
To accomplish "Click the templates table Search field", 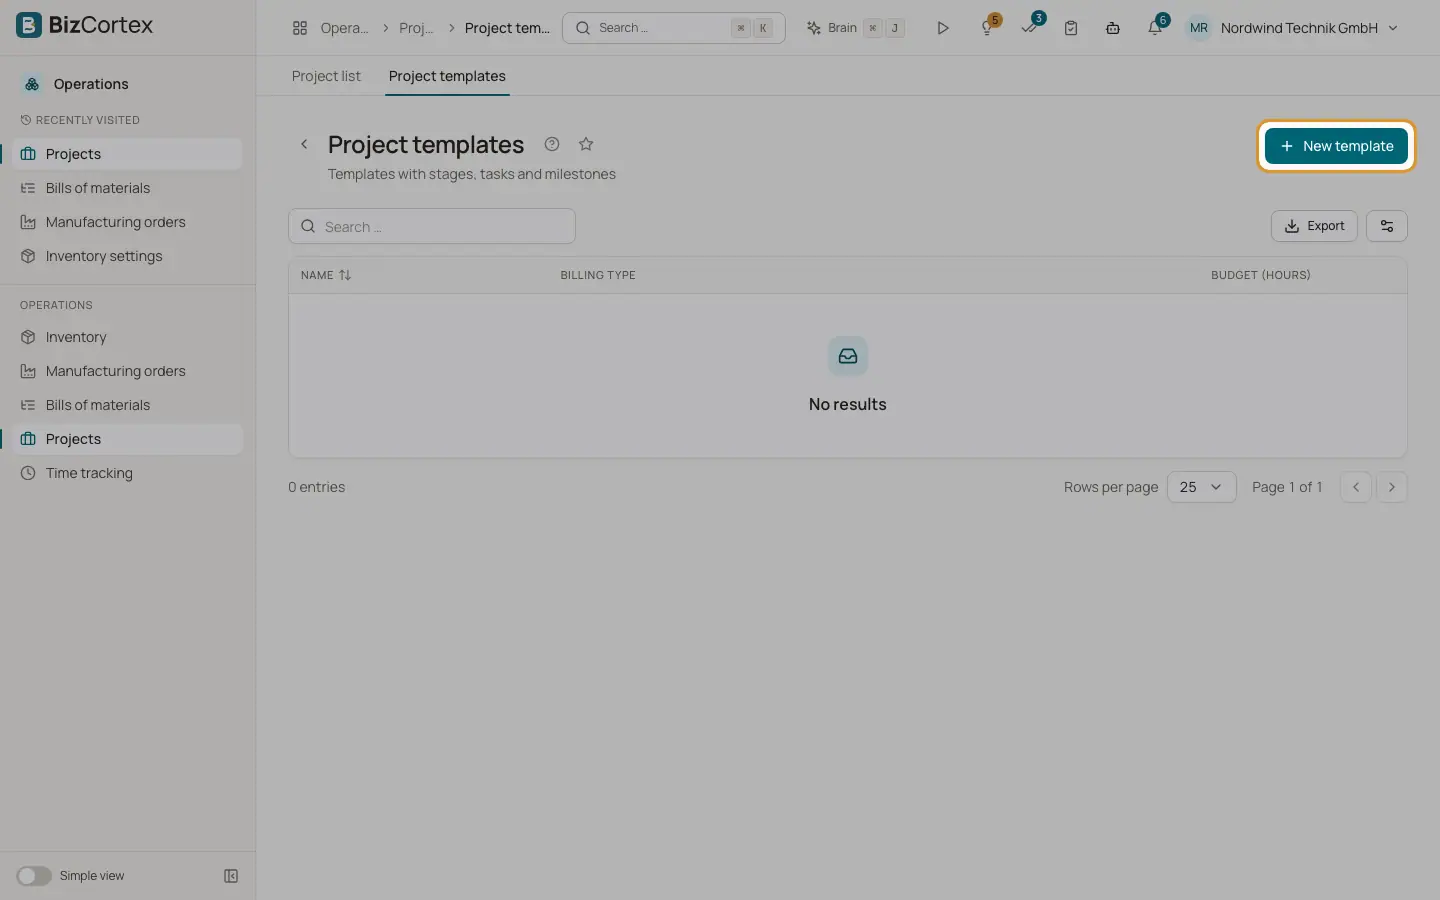I will click(x=432, y=226).
